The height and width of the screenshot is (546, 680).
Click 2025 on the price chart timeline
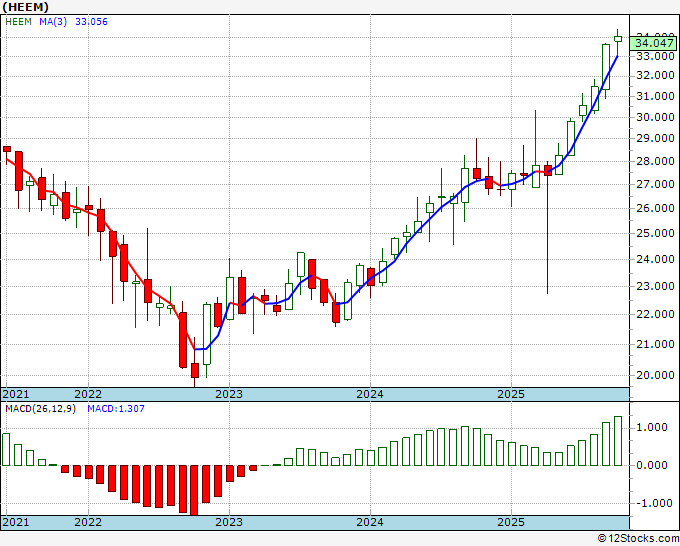coord(511,394)
